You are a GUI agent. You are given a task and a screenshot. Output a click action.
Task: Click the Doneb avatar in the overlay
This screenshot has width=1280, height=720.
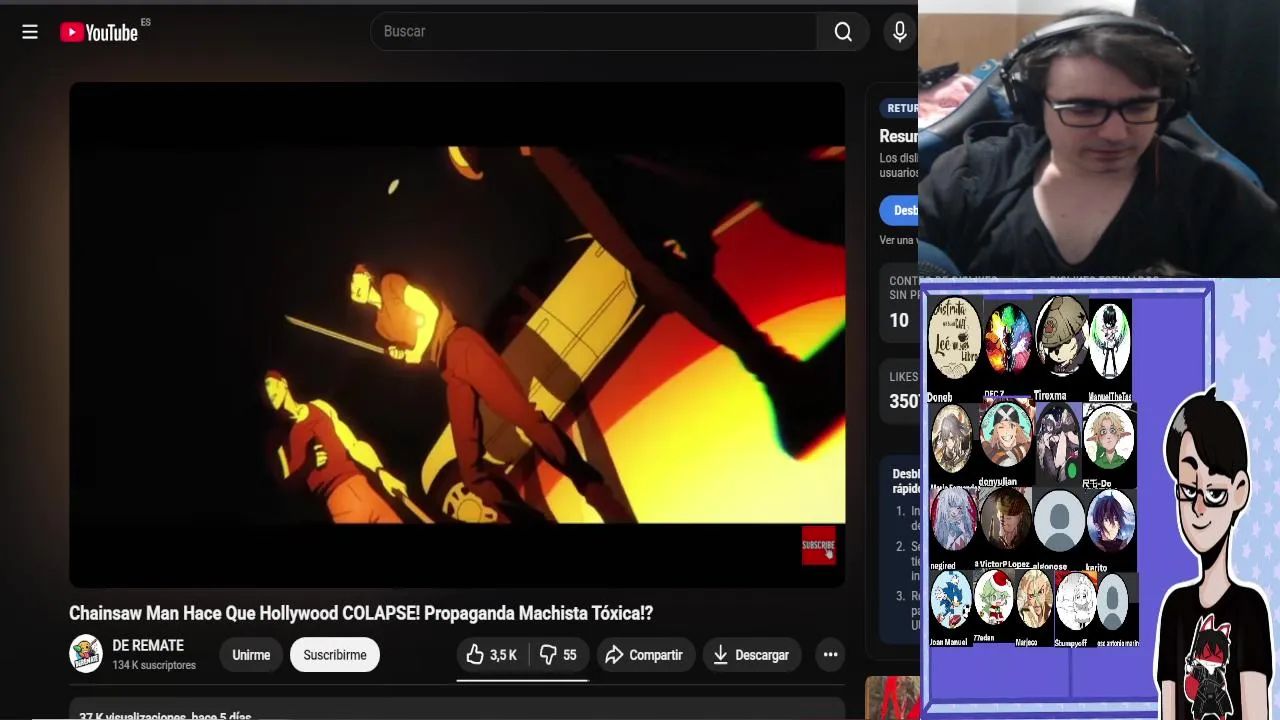954,339
